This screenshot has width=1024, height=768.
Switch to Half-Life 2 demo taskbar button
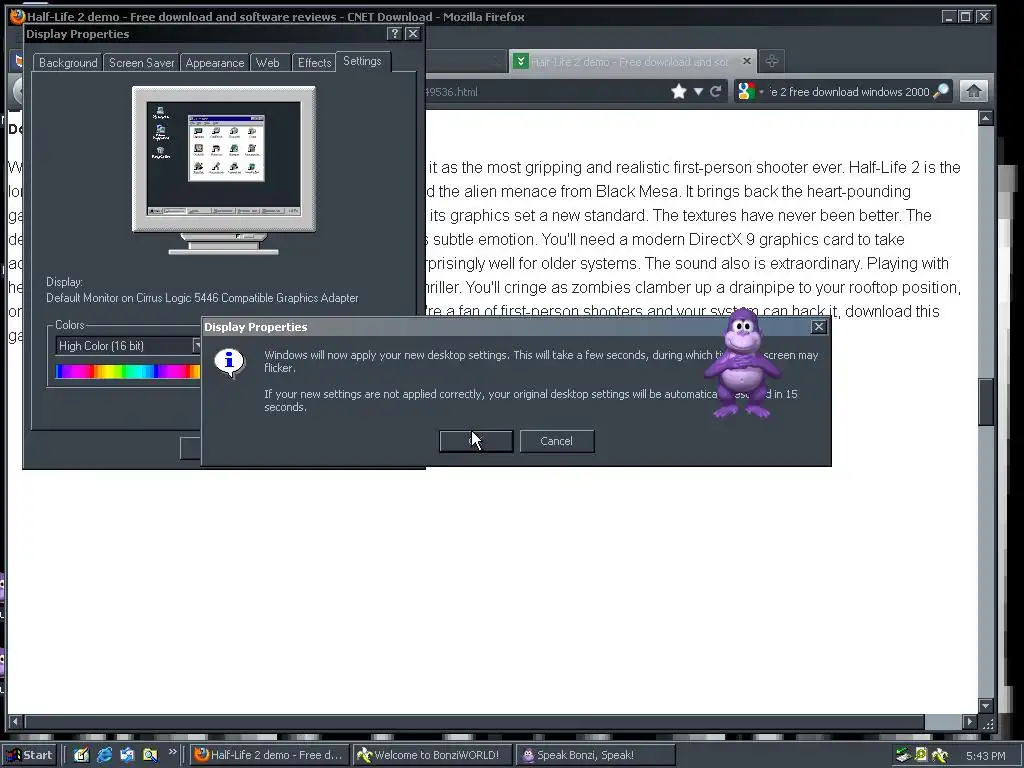tap(270, 755)
